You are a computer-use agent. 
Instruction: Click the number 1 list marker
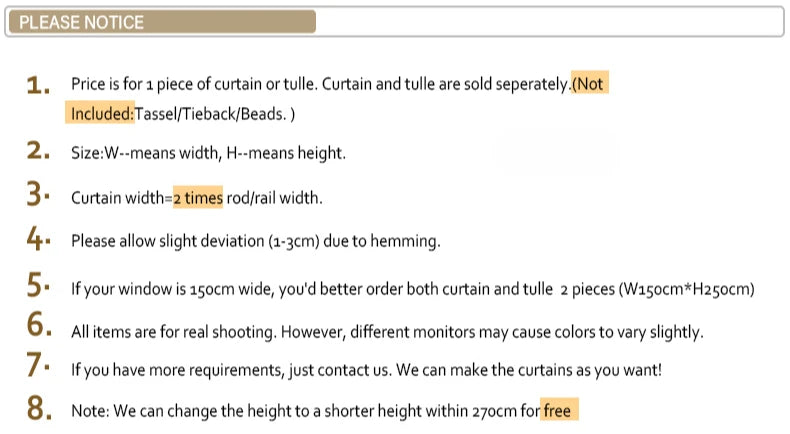38,85
